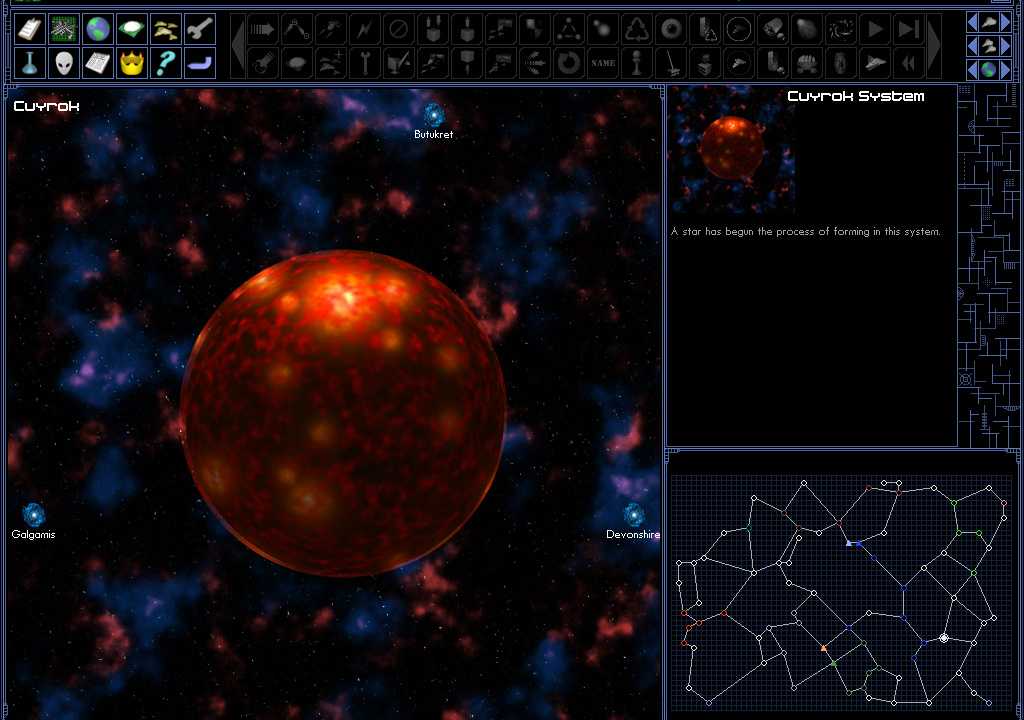Open research via the flask icon
The height and width of the screenshot is (720, 1024).
pos(31,63)
